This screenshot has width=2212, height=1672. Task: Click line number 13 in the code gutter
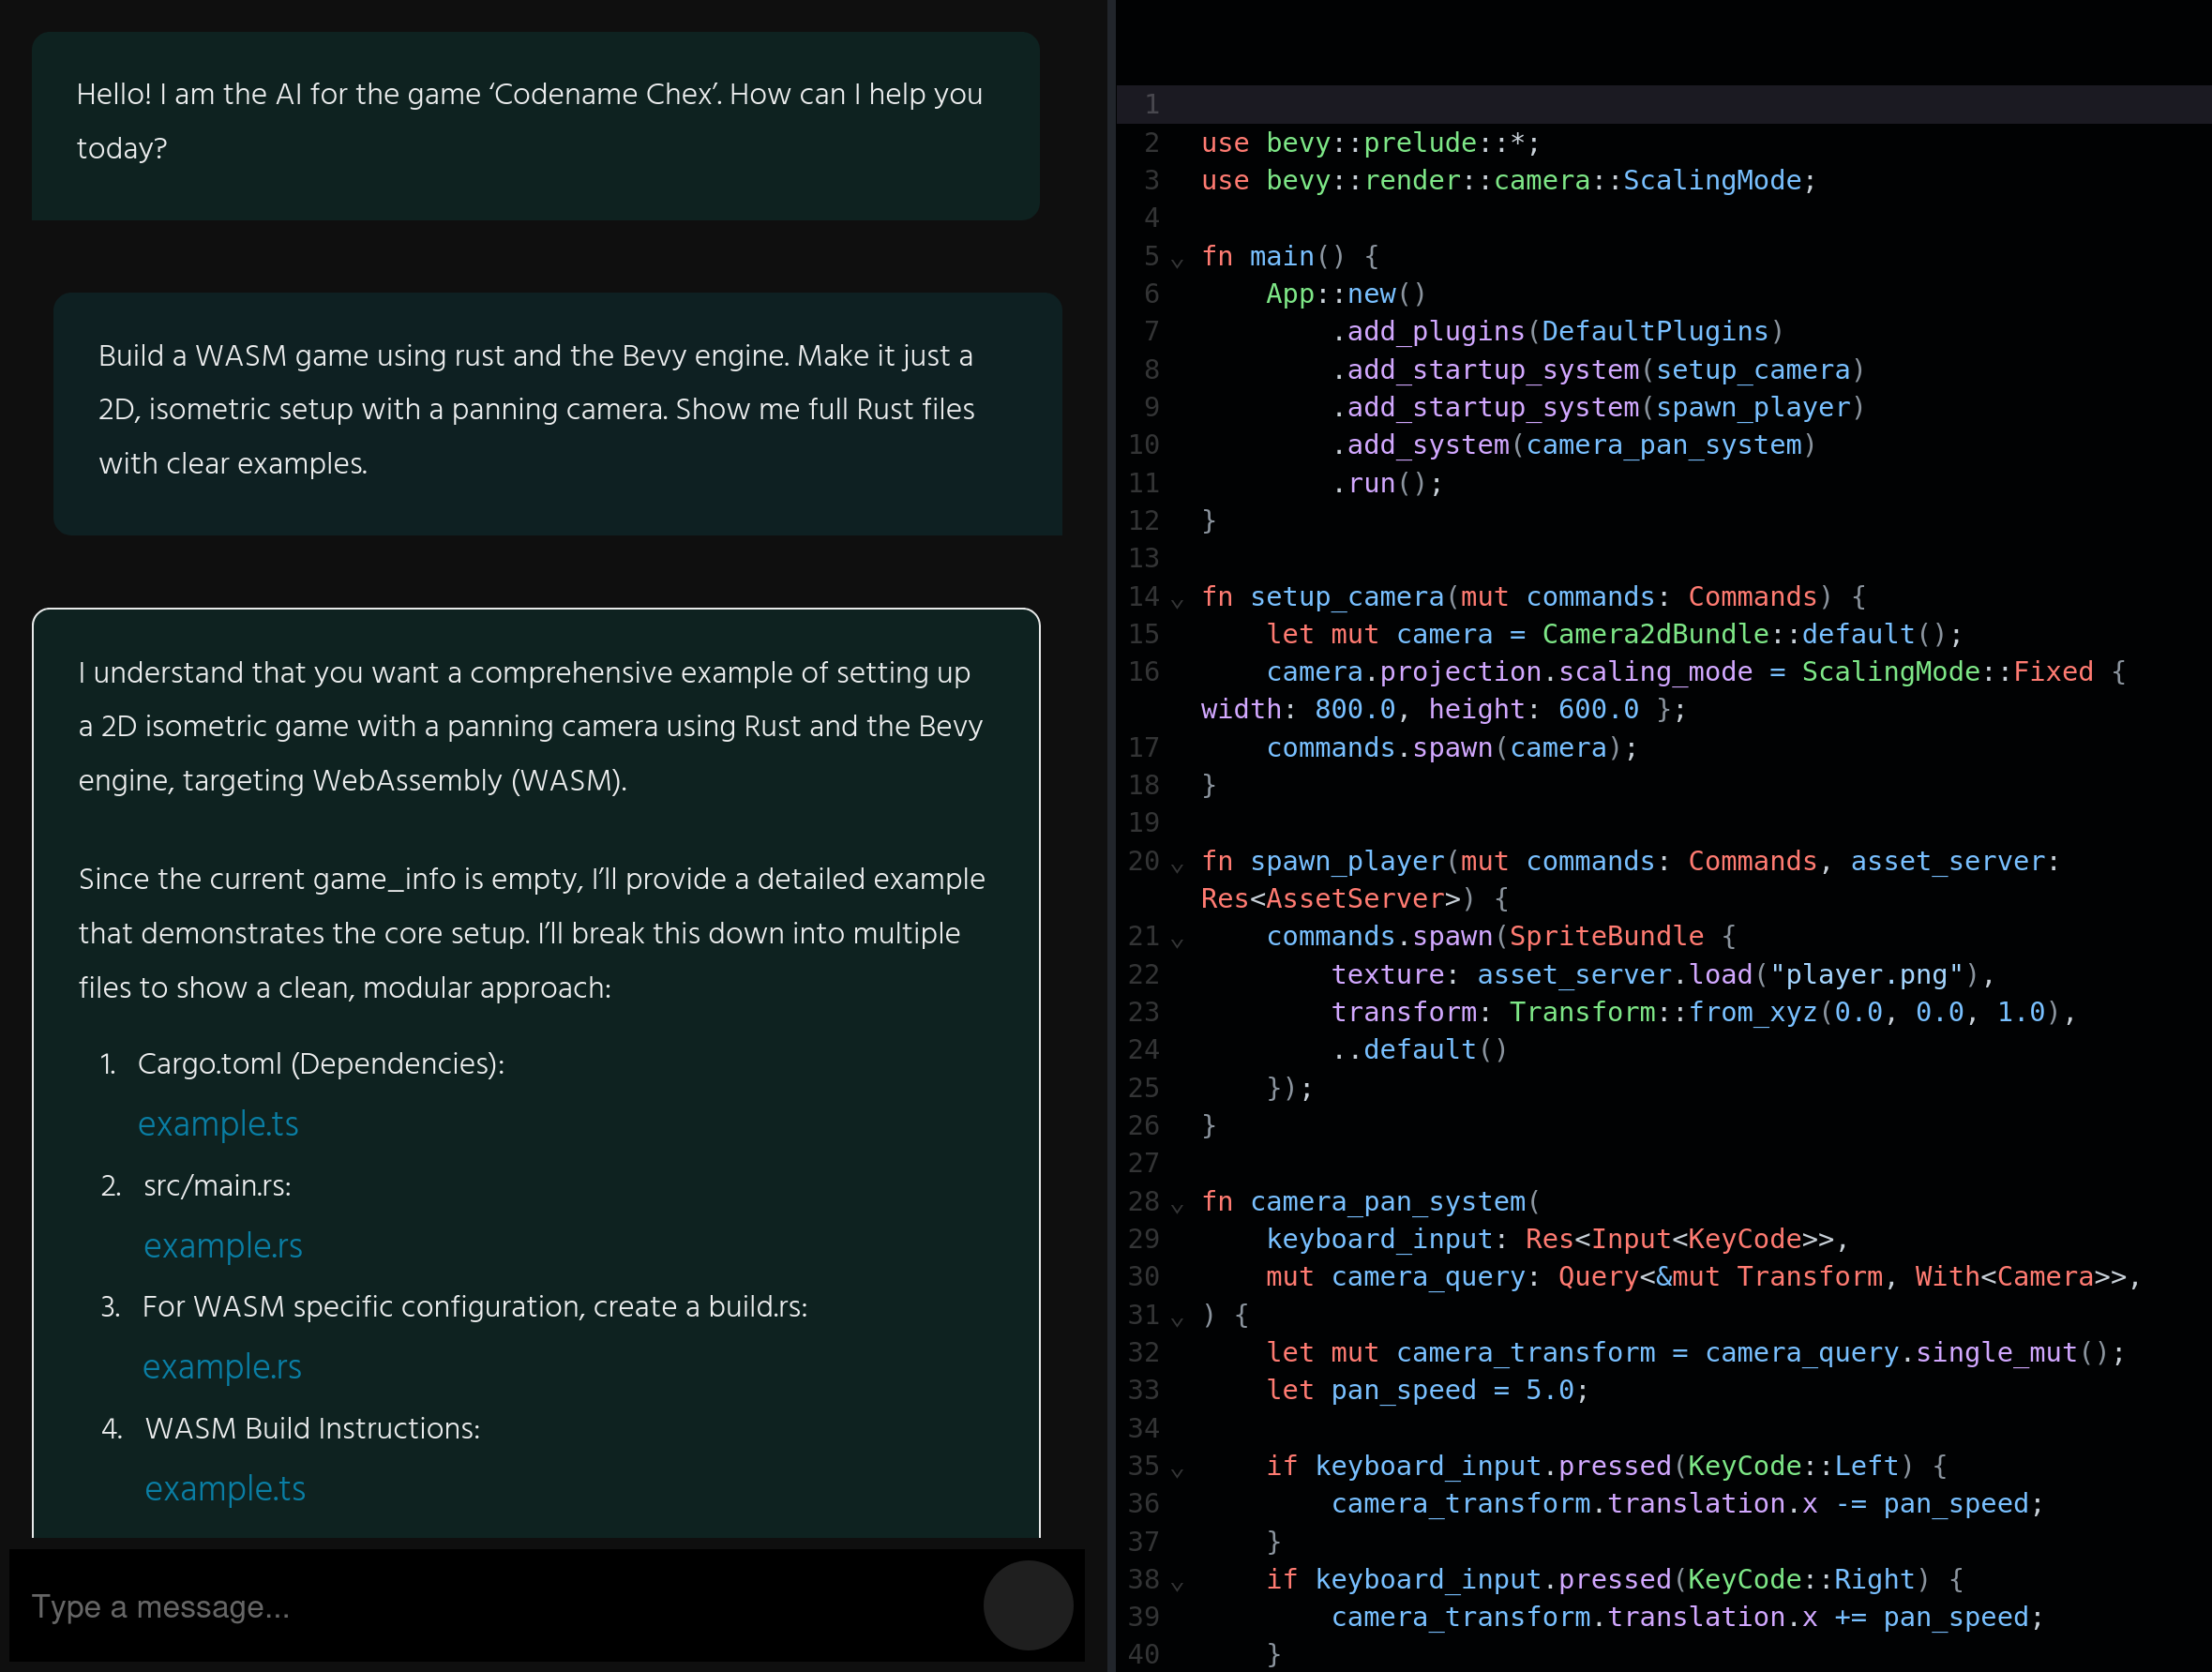pos(1143,558)
